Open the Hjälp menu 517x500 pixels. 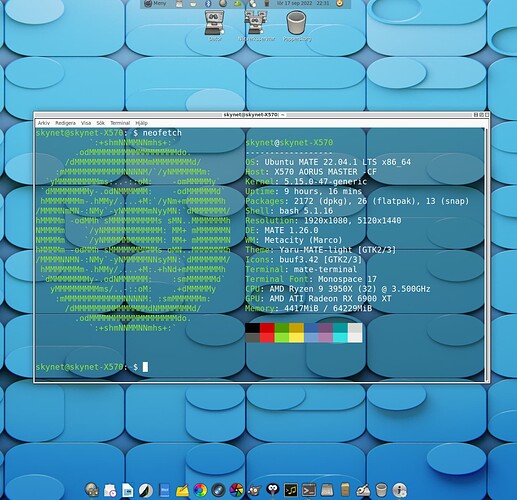pos(141,123)
